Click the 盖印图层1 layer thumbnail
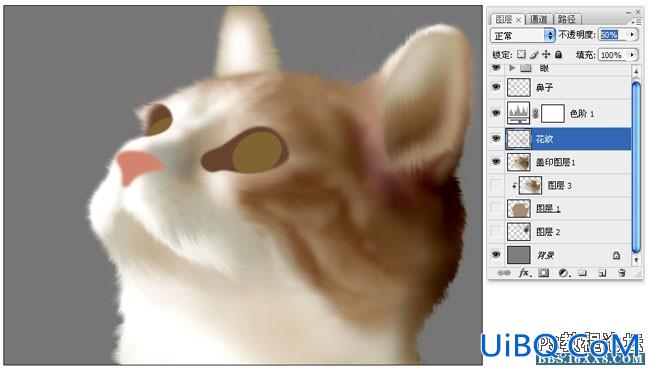The image size is (650, 370). 518,162
